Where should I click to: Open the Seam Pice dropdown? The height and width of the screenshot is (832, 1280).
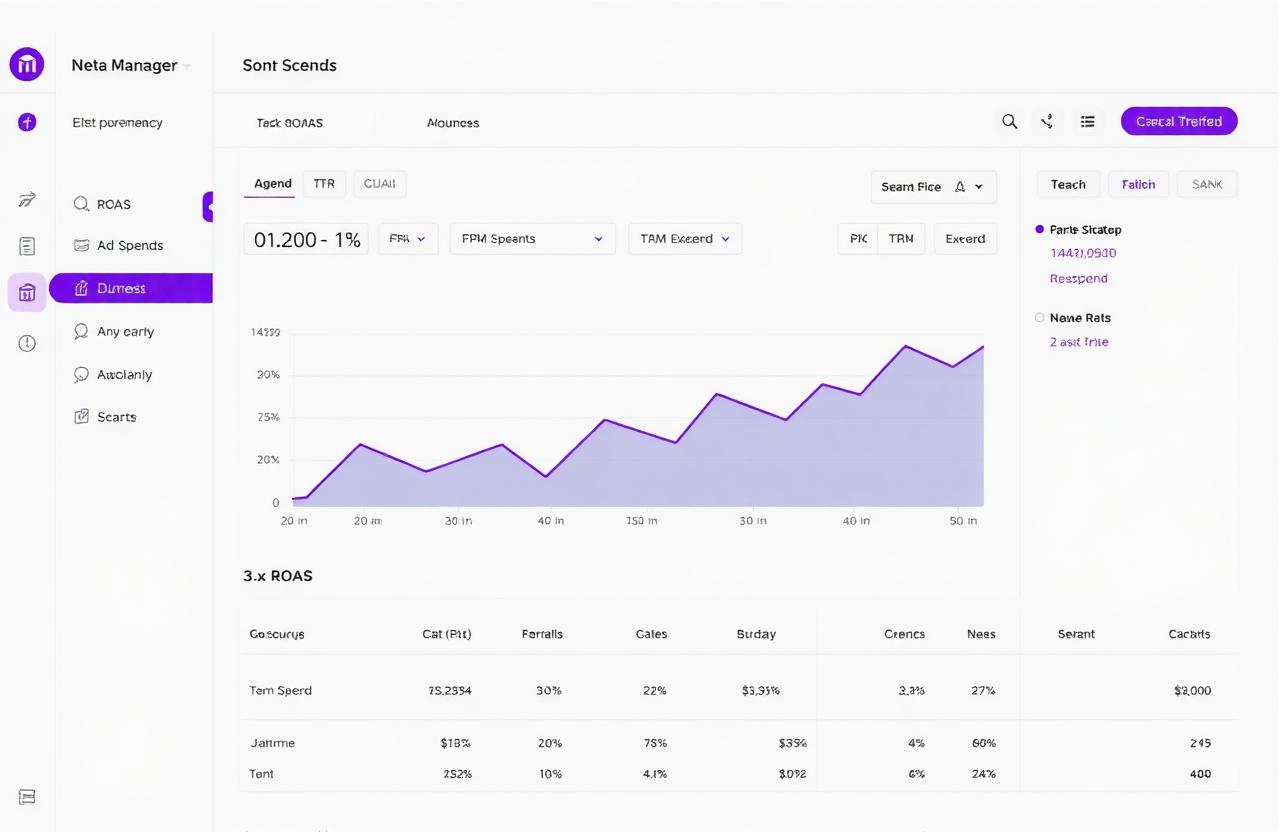[x=933, y=187]
